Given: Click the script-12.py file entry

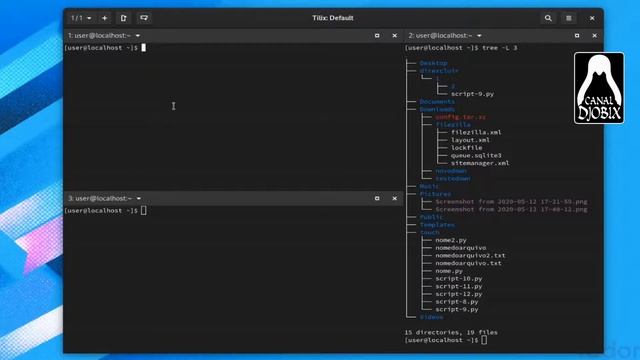Looking at the screenshot, I should tap(459, 294).
